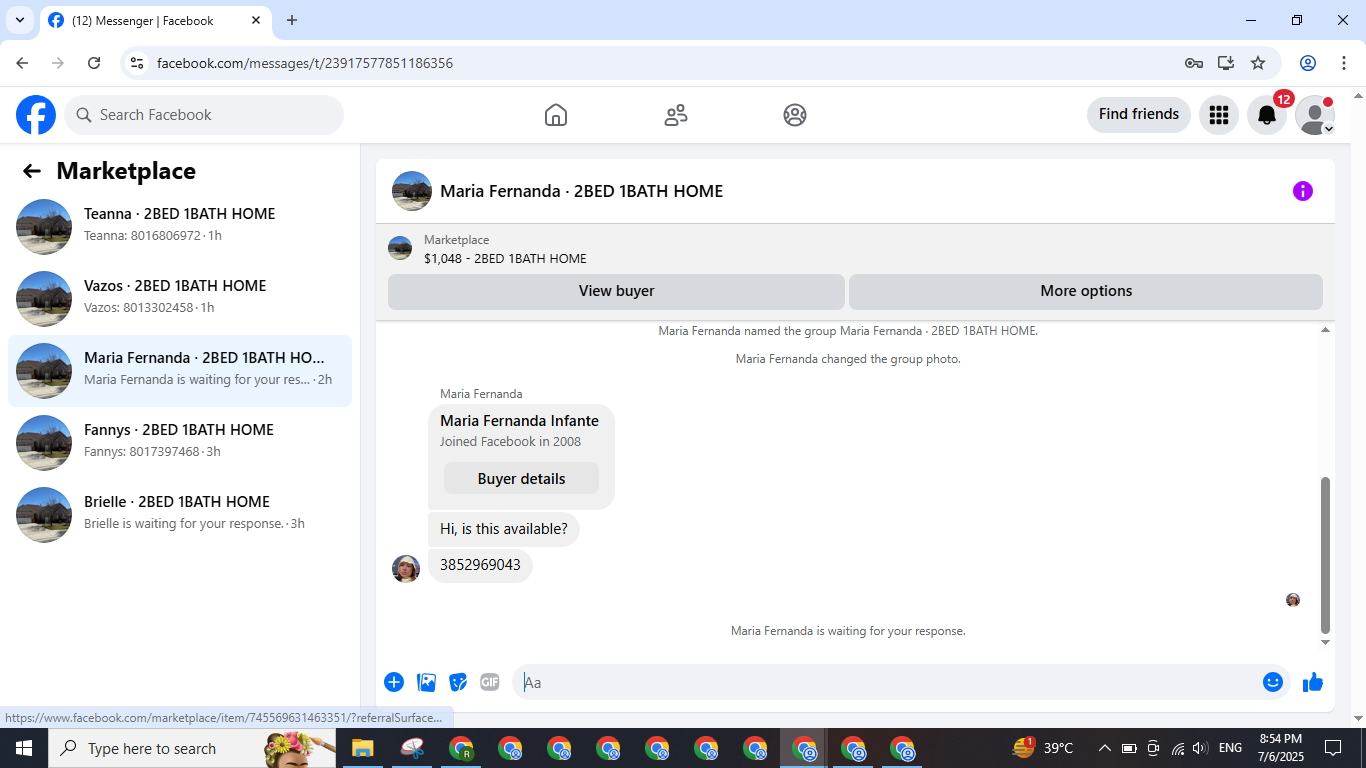Click the address bar URL

(x=305, y=63)
